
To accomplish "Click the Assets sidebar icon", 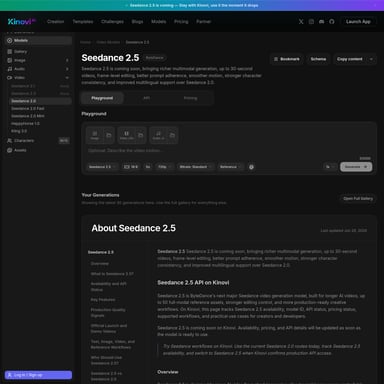I will tap(10, 150).
